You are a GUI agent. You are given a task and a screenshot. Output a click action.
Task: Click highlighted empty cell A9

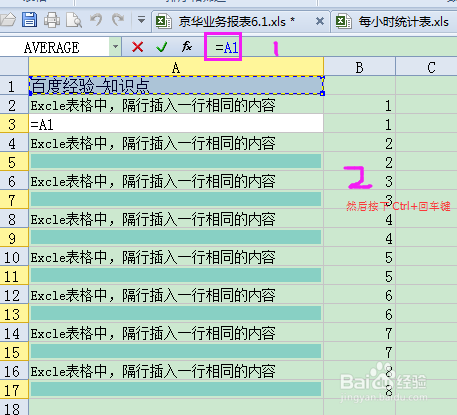pos(176,238)
